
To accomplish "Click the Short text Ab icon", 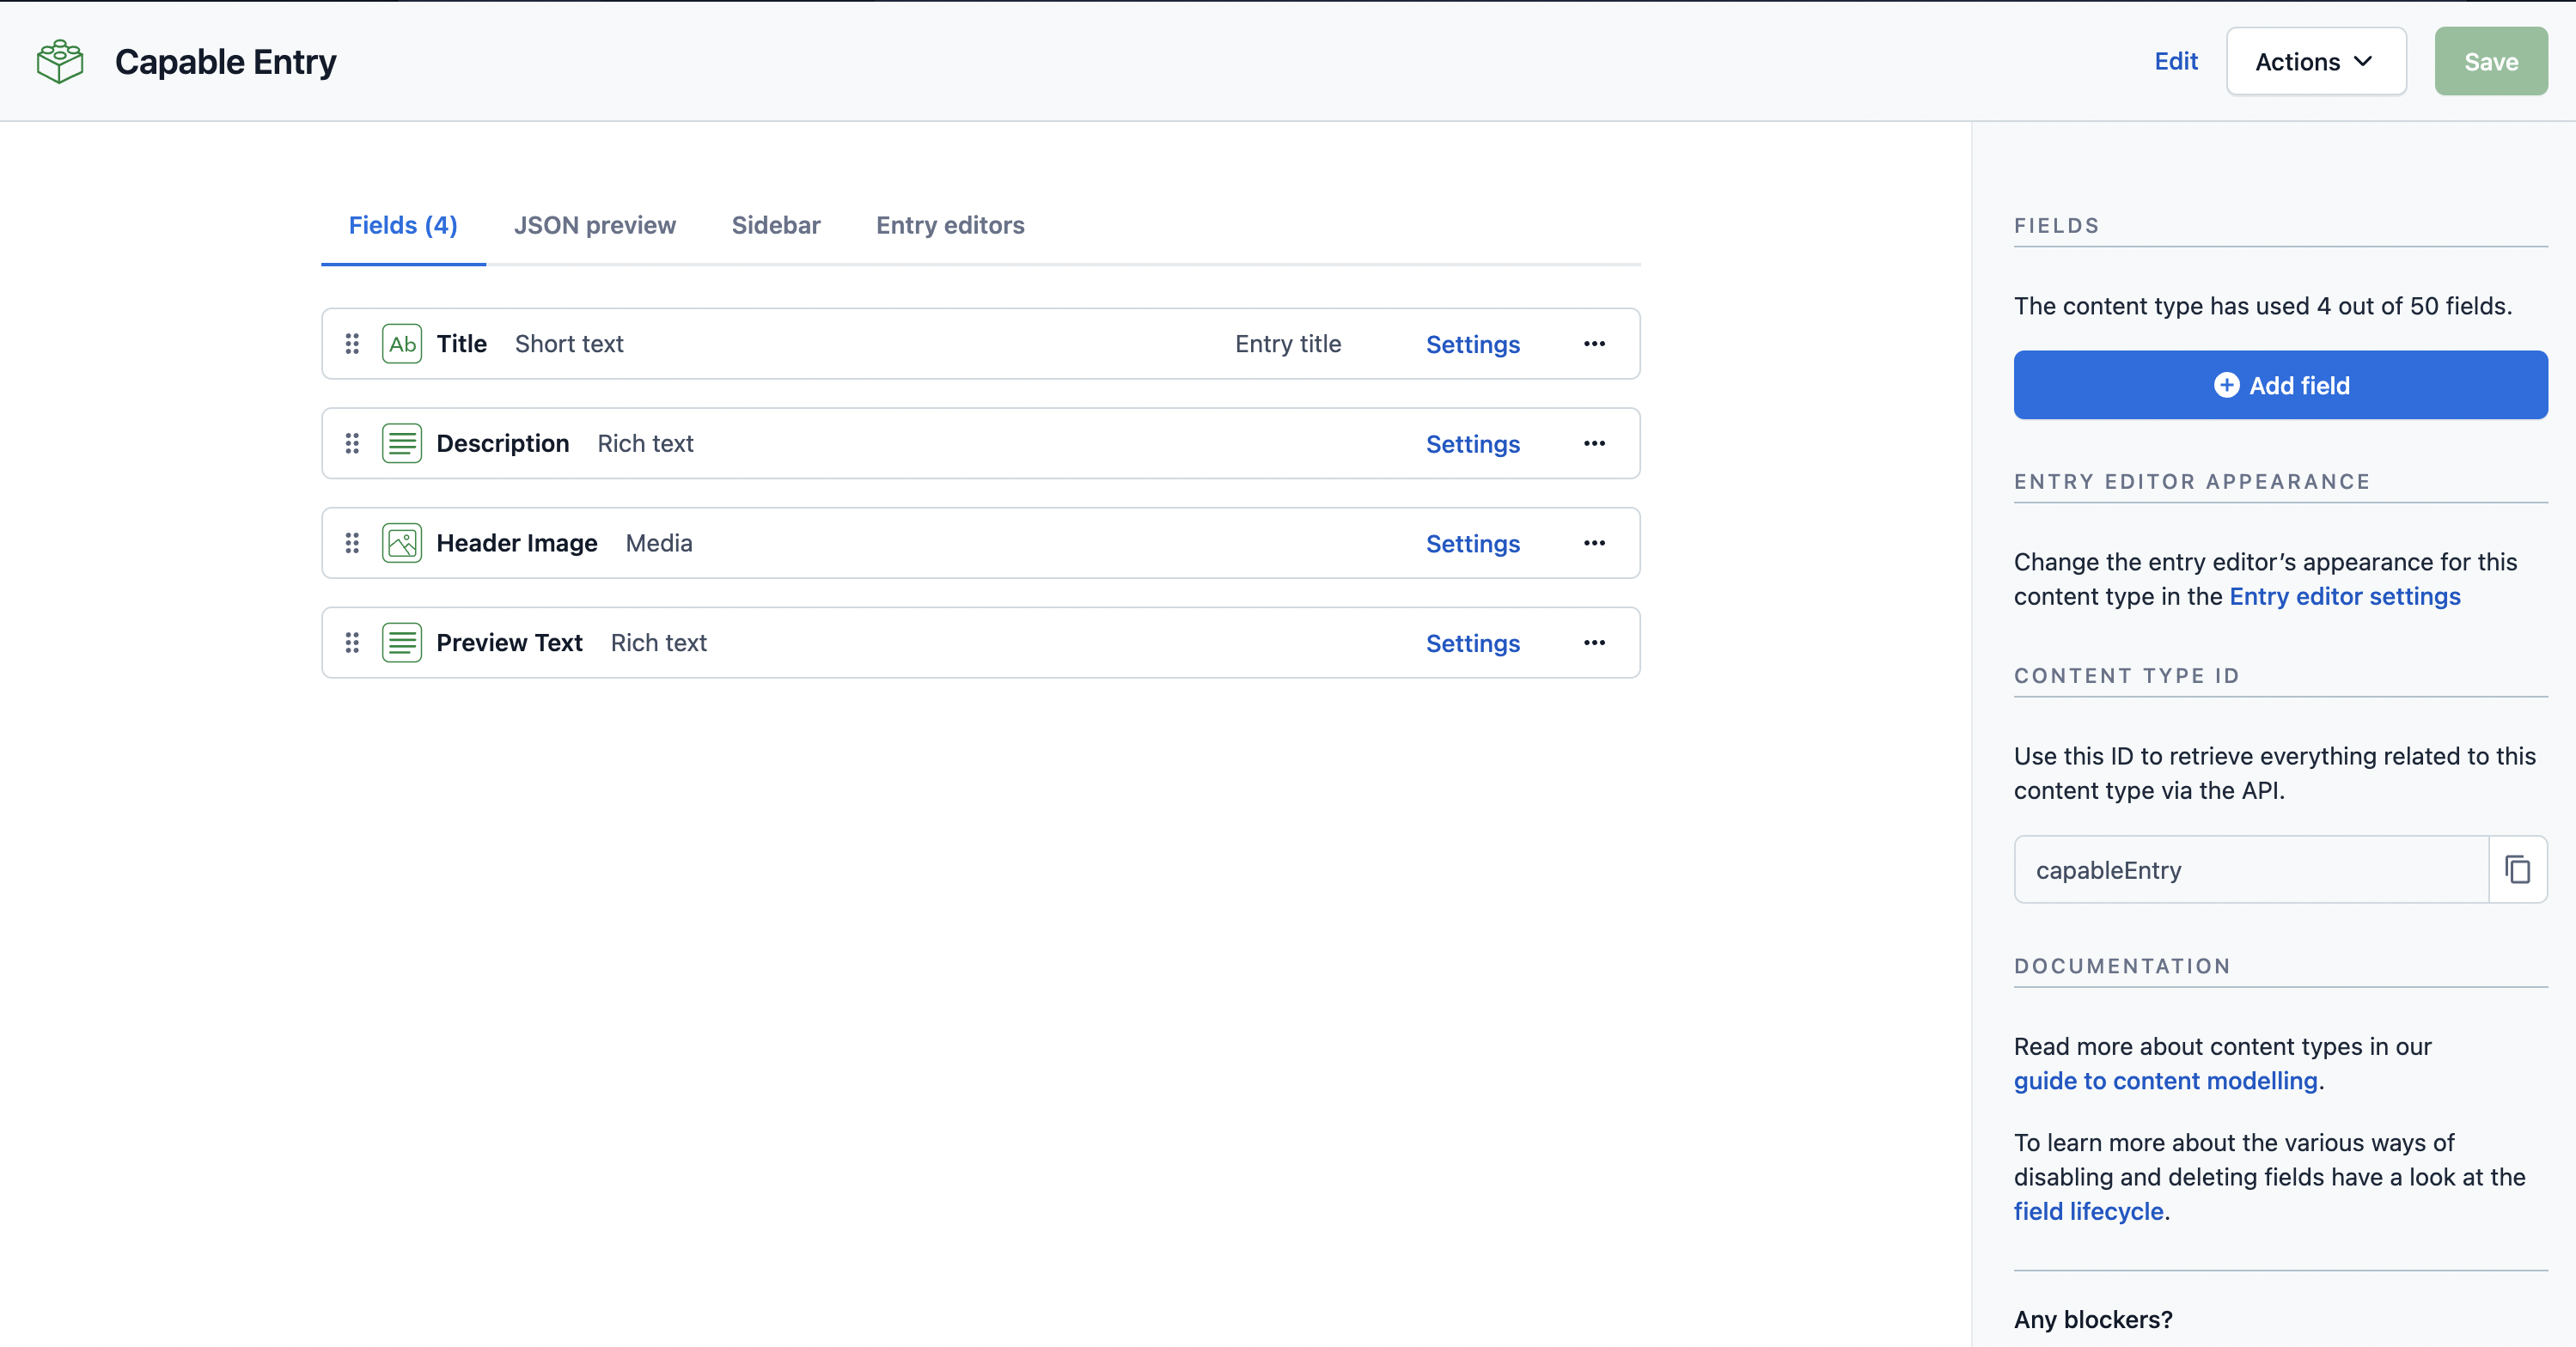I will point(402,344).
